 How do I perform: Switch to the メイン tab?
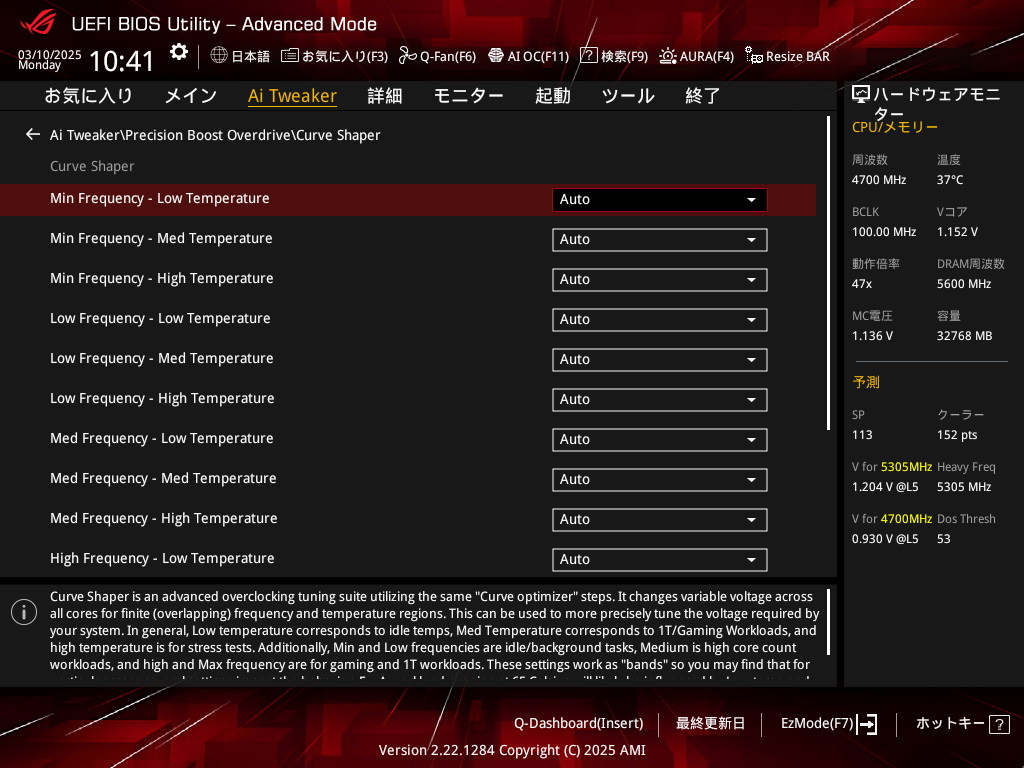pos(191,95)
